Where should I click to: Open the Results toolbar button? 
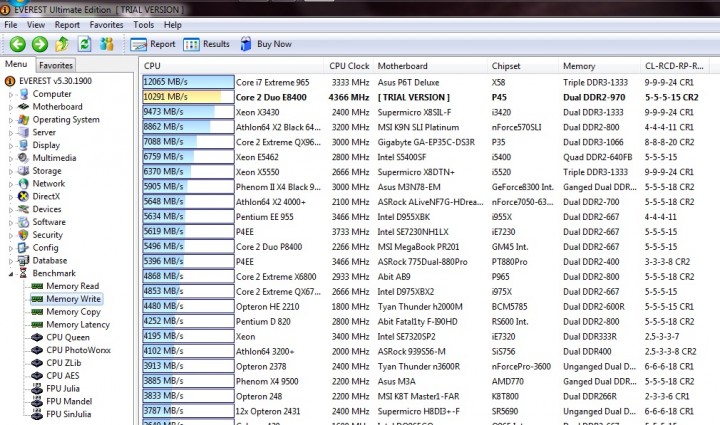[206, 44]
